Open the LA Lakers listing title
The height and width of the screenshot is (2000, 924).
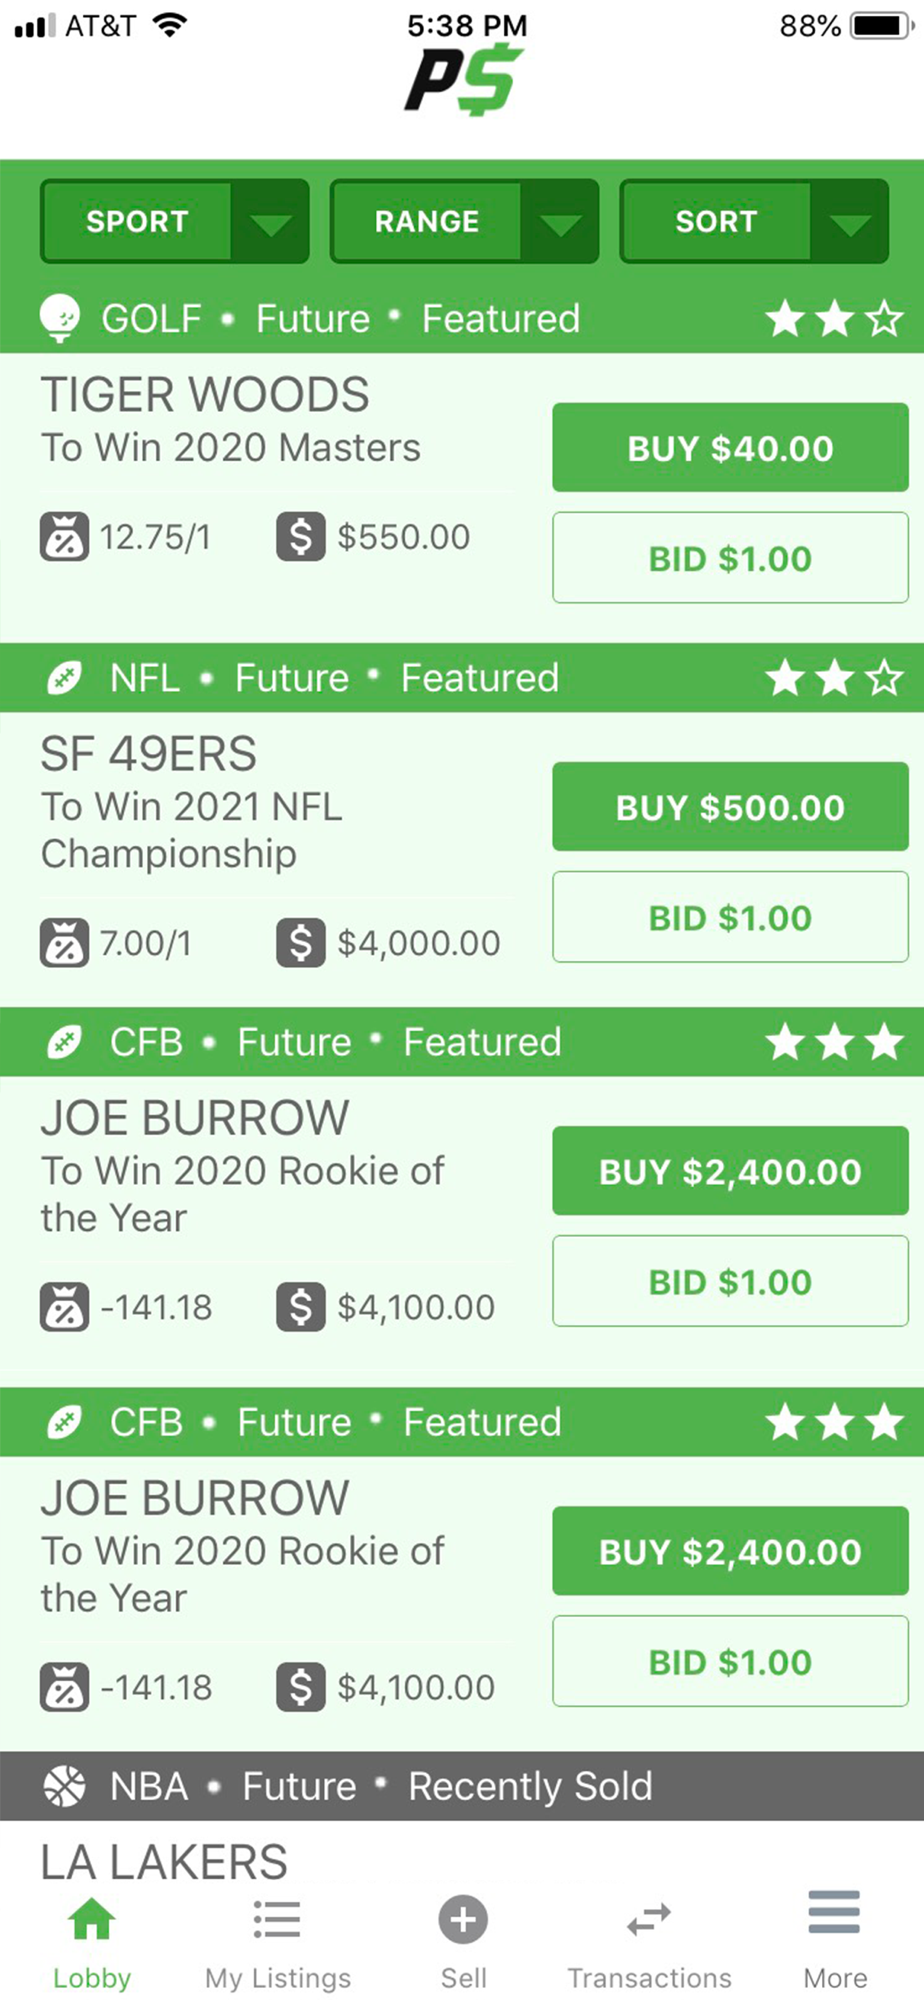164,1862
